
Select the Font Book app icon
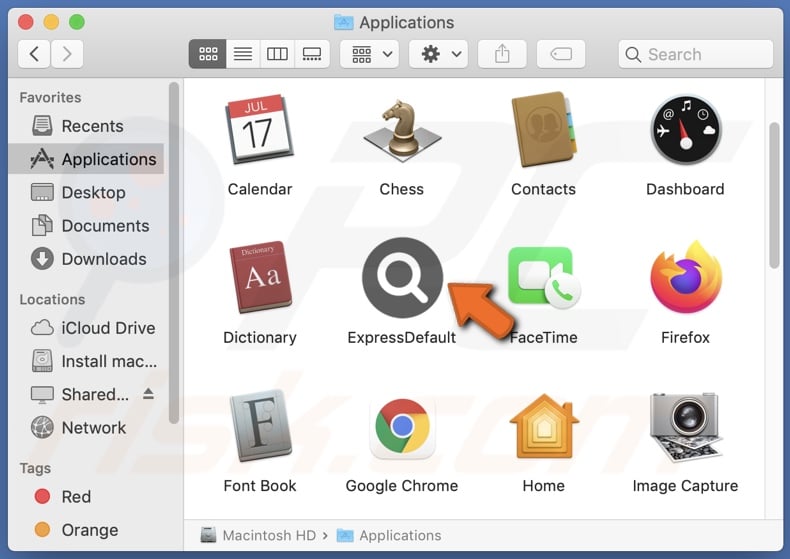(260, 426)
